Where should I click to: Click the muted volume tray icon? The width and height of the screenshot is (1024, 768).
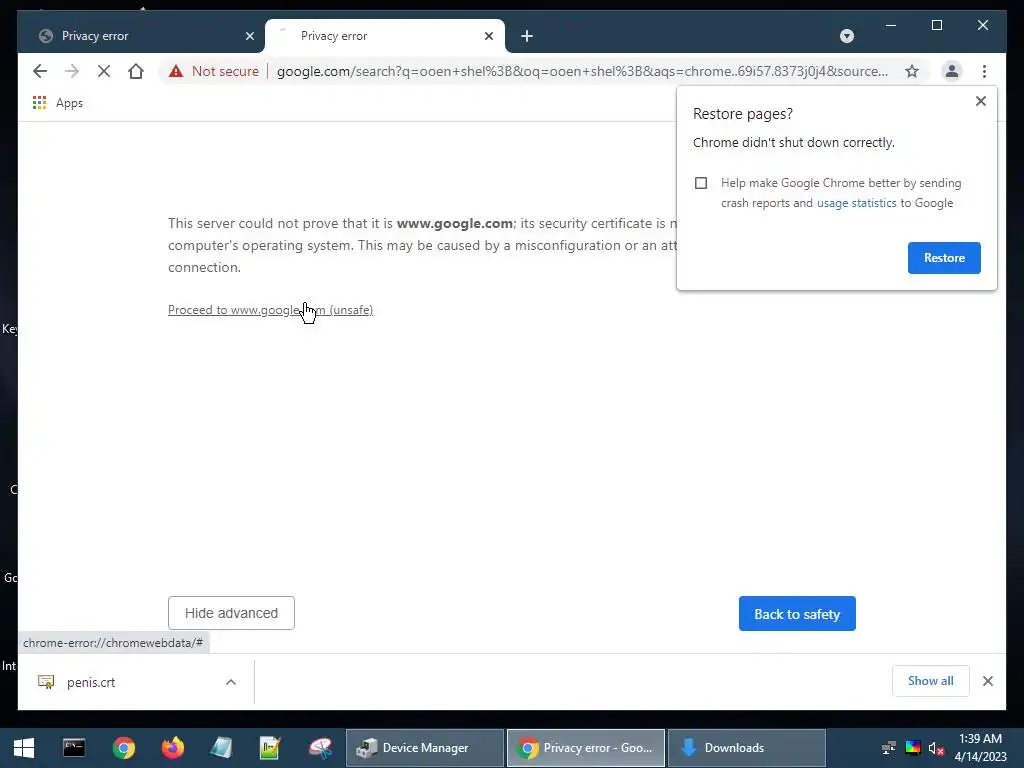(936, 748)
